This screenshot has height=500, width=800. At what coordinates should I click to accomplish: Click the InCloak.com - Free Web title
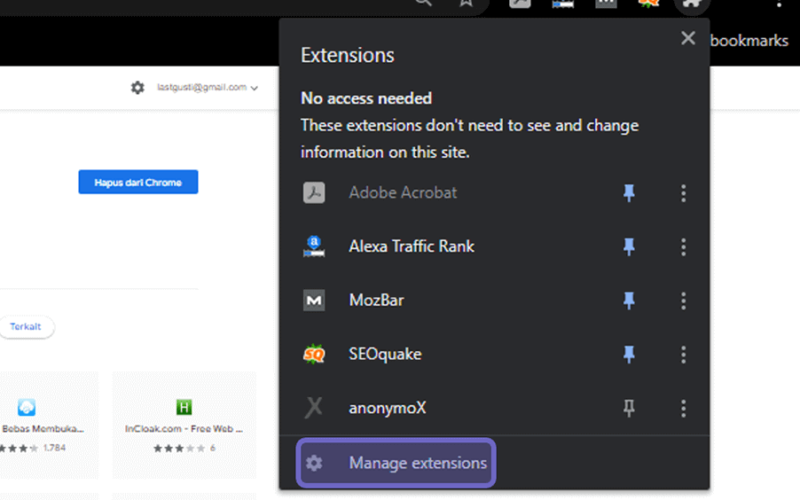tap(184, 429)
